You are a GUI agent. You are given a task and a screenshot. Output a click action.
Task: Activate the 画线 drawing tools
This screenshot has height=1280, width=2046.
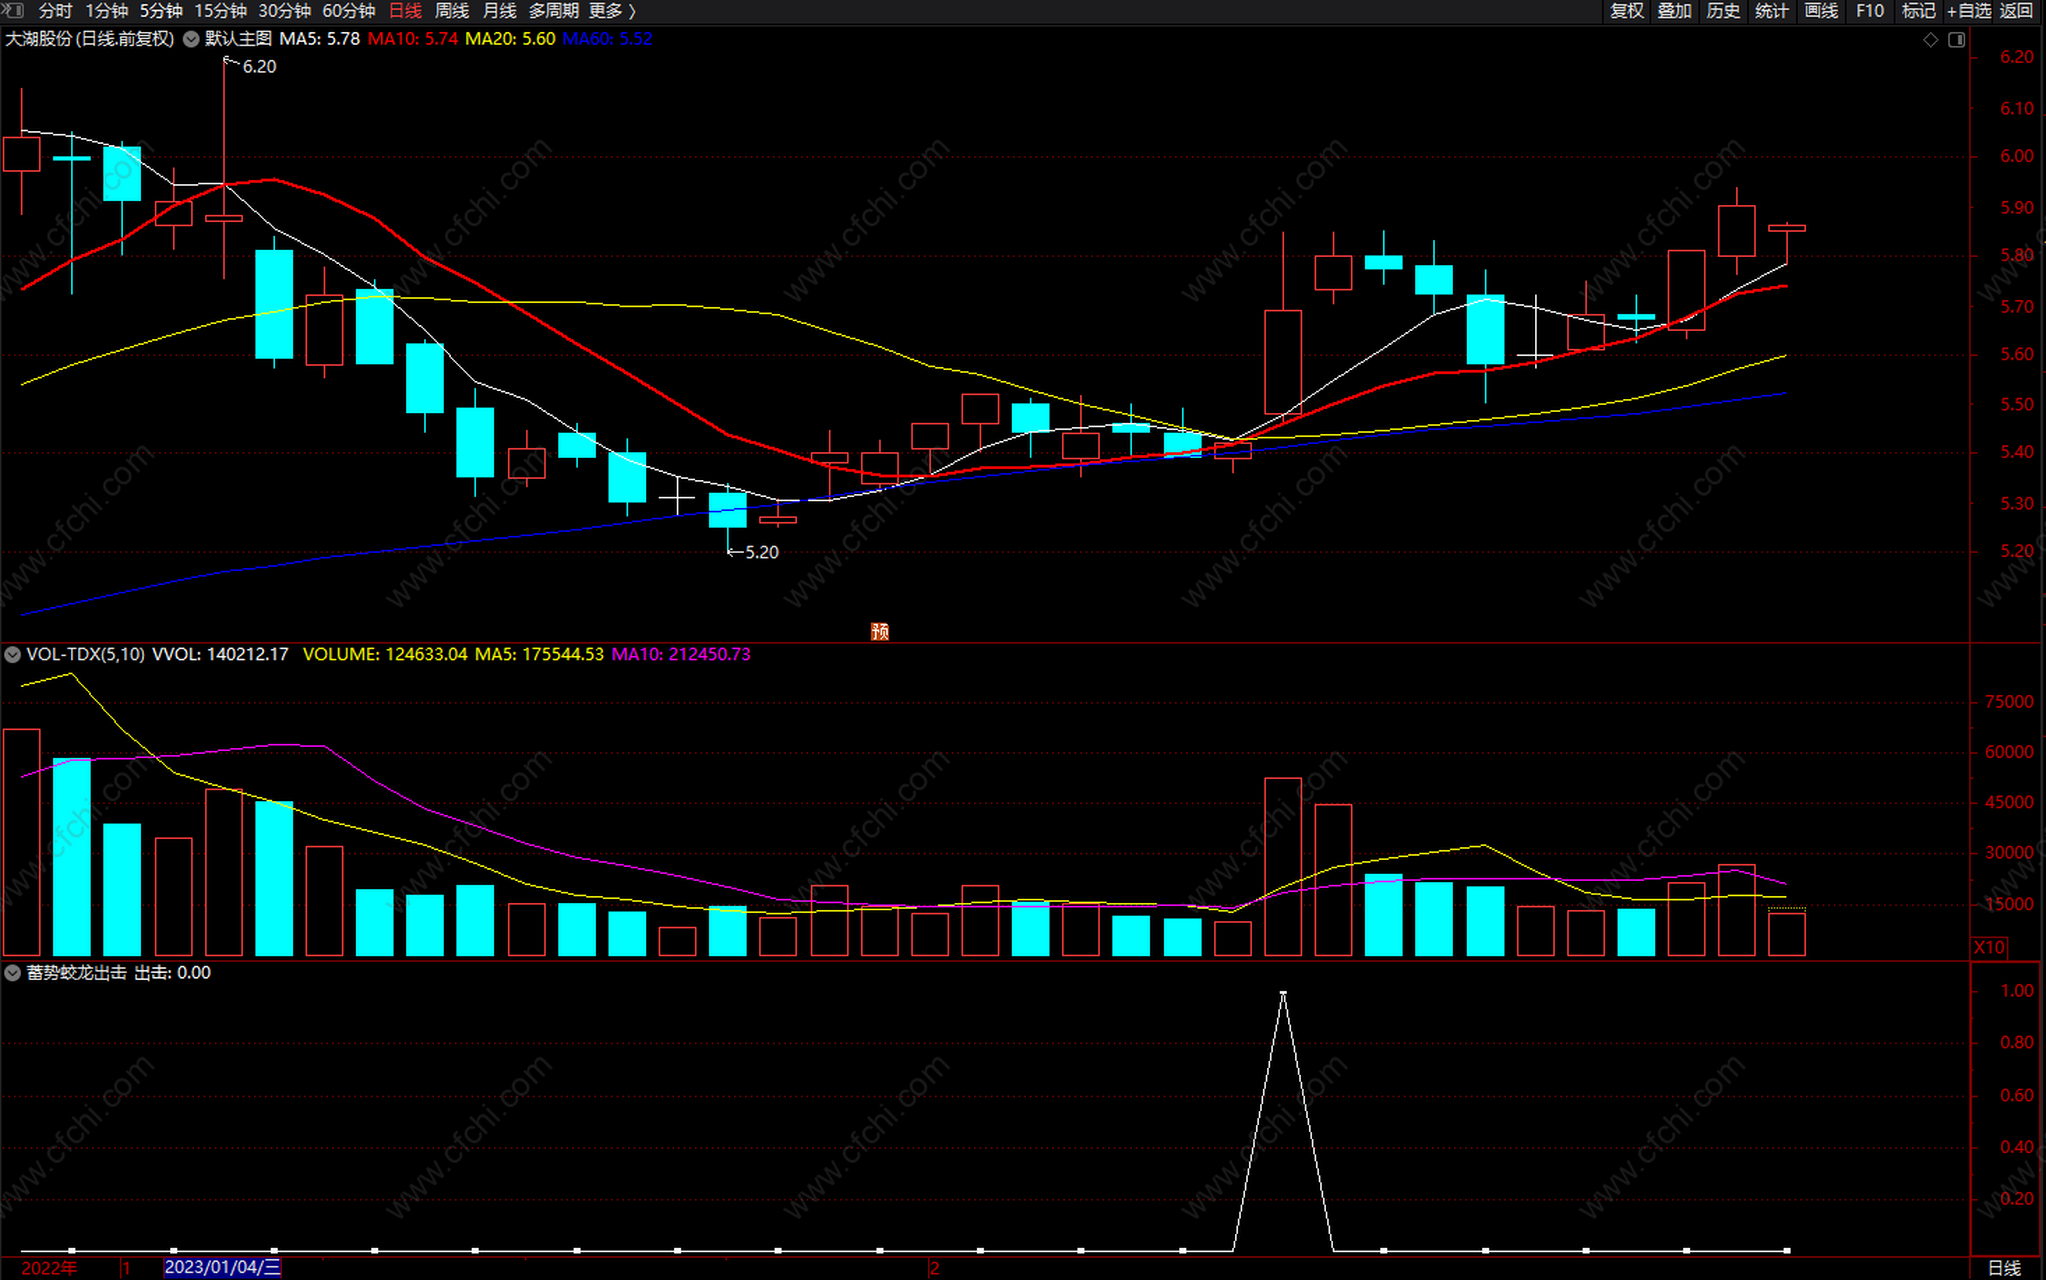pos(1821,11)
